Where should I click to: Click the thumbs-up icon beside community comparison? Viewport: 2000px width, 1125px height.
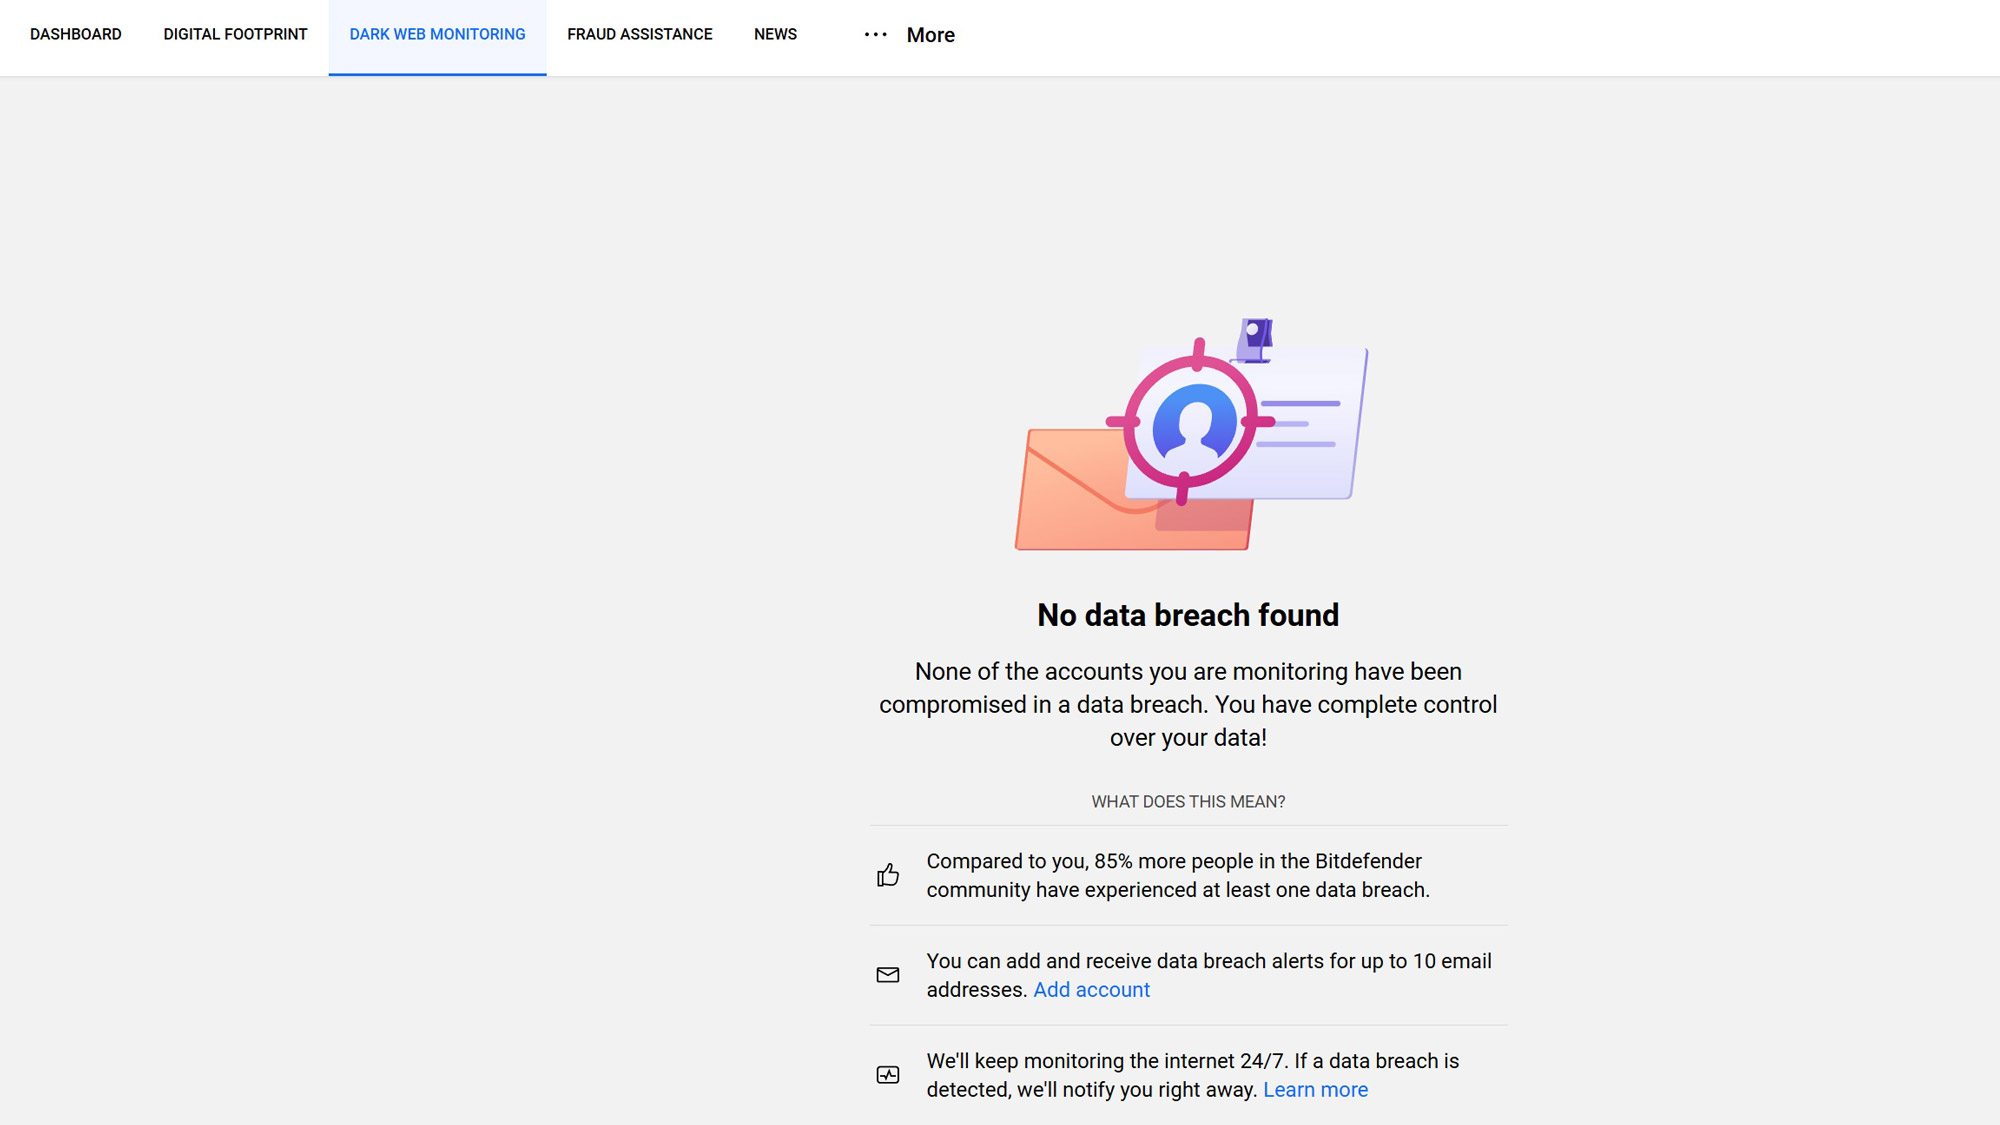coord(887,875)
